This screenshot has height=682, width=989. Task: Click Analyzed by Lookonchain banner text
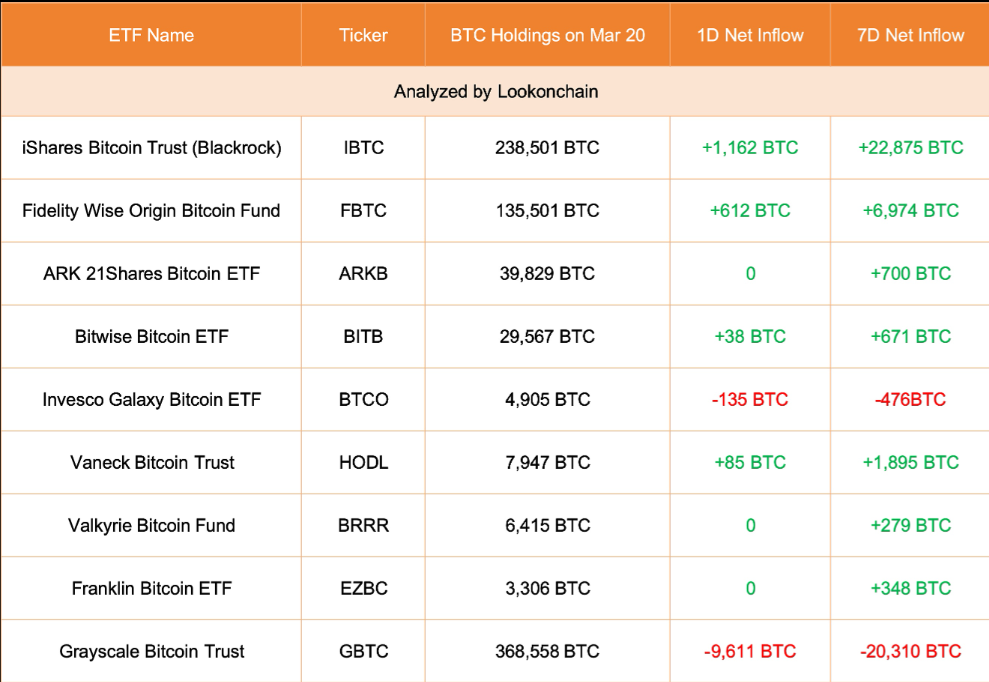496,92
